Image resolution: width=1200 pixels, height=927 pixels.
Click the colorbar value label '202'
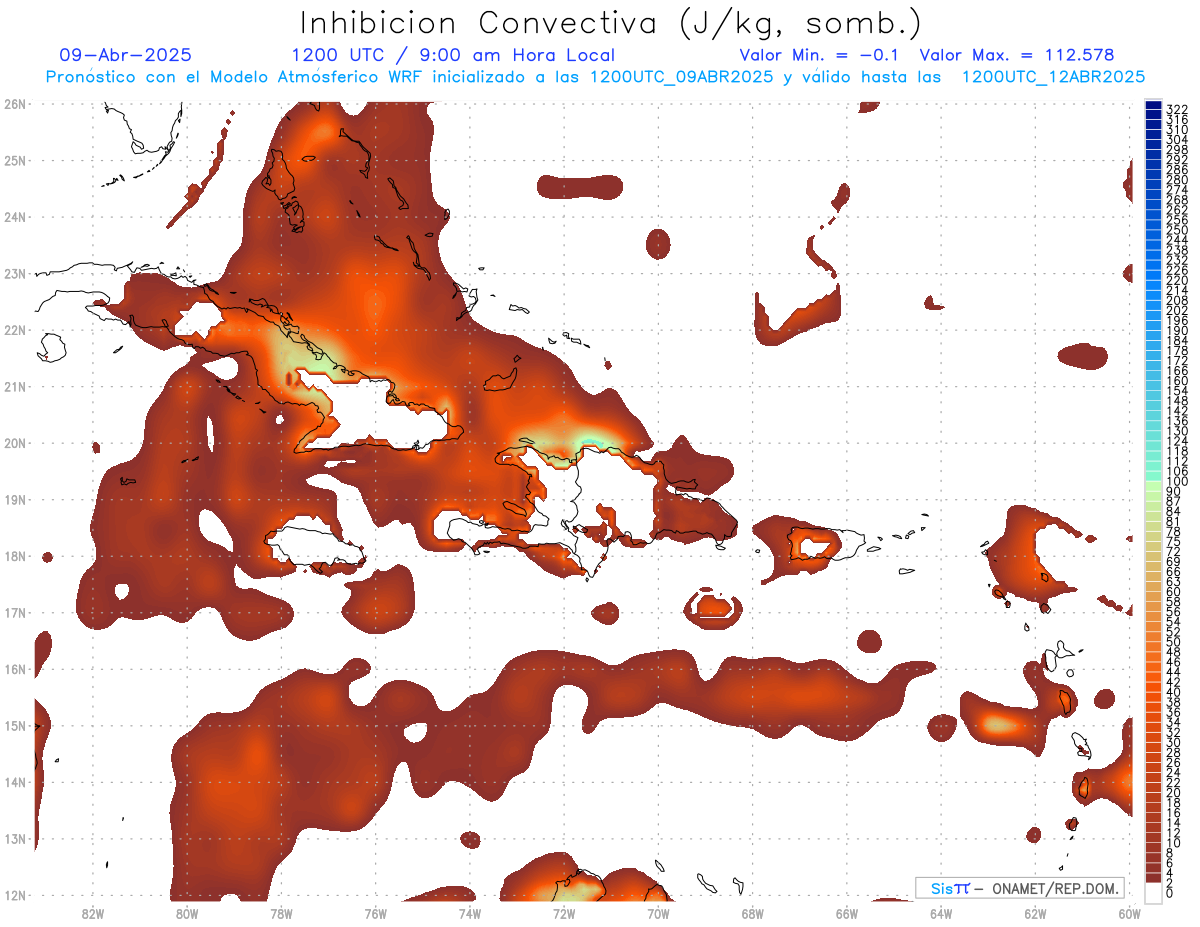1177,310
